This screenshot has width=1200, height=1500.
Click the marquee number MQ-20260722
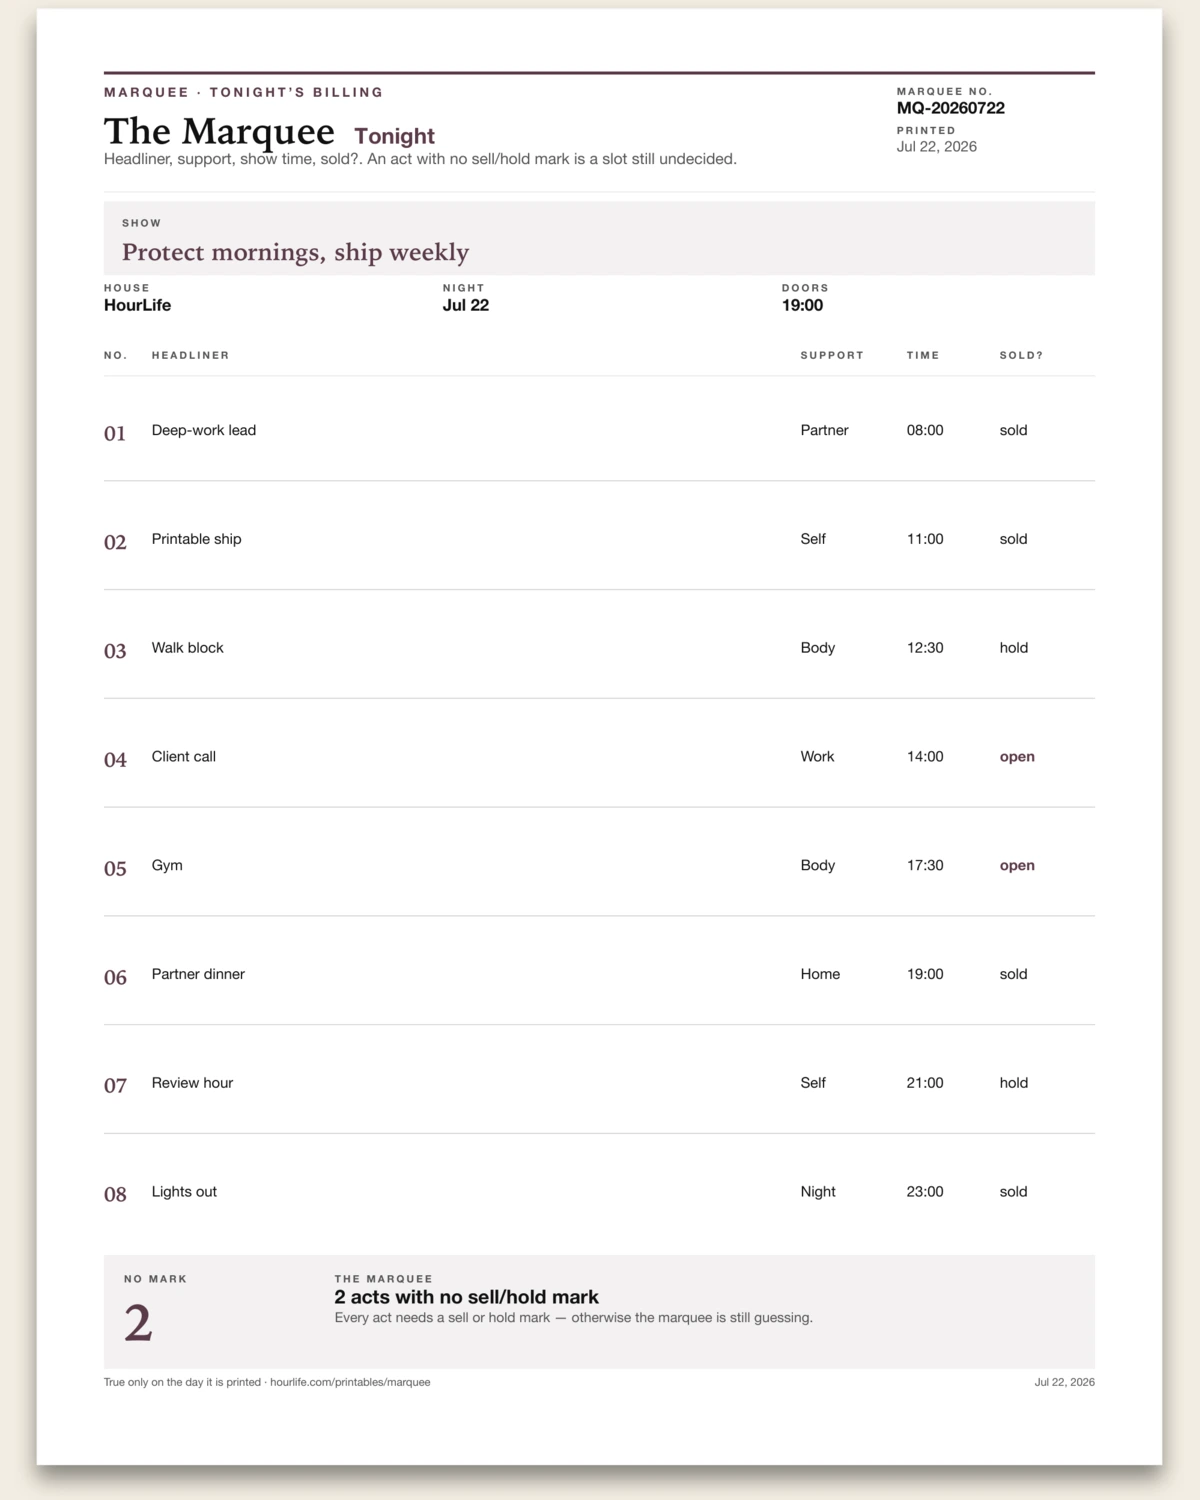tap(950, 108)
